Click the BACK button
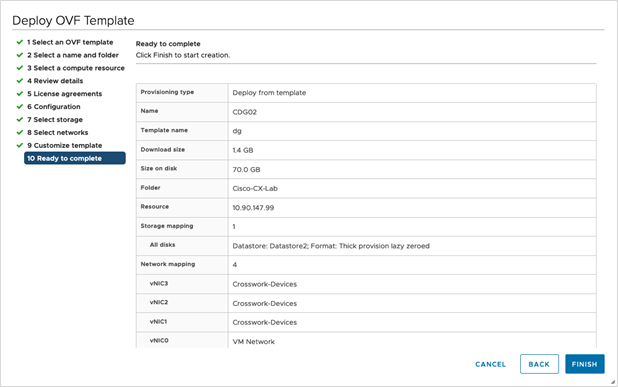This screenshot has width=618, height=387. click(539, 364)
